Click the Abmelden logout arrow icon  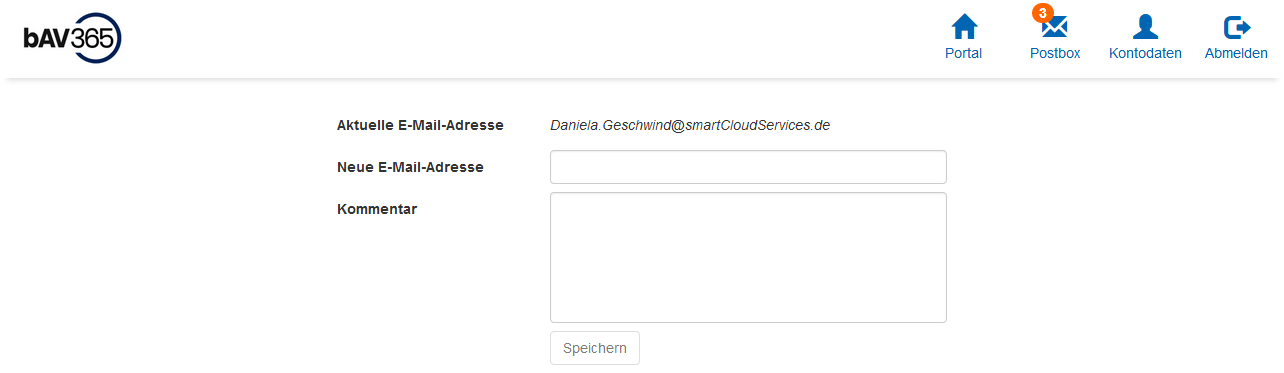coord(1237,27)
